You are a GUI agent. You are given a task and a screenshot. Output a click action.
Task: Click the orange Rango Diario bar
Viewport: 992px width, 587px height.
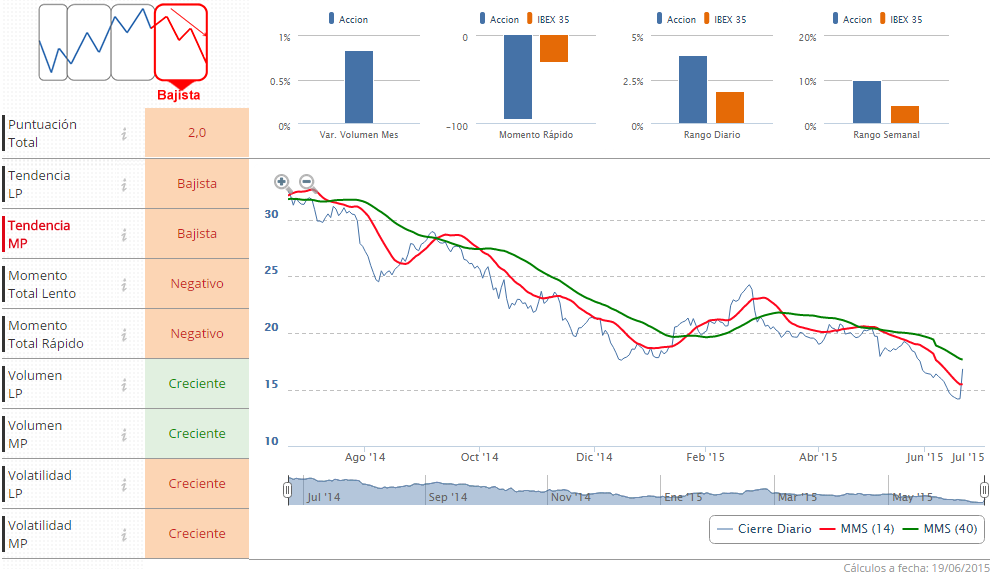point(729,108)
